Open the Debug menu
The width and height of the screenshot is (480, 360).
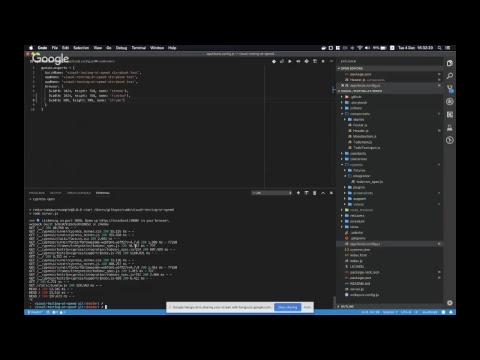[x=121, y=48]
